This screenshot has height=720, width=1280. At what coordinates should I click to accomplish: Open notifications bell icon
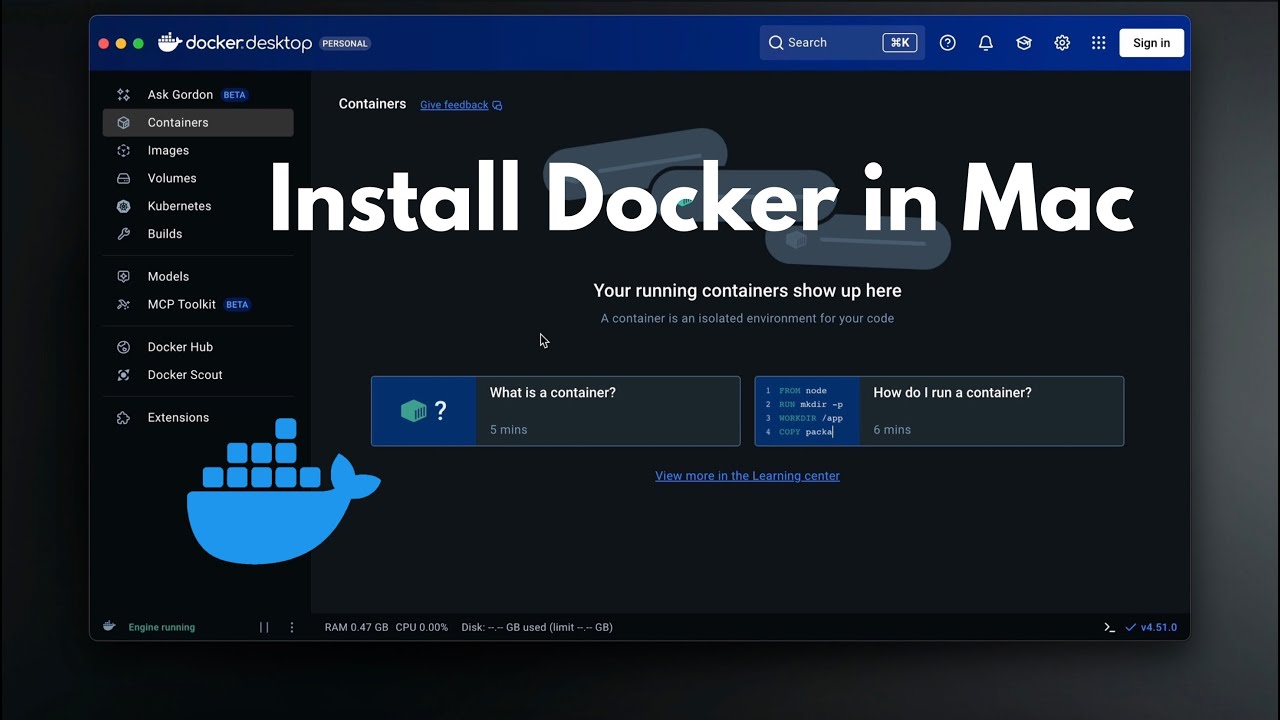(986, 43)
